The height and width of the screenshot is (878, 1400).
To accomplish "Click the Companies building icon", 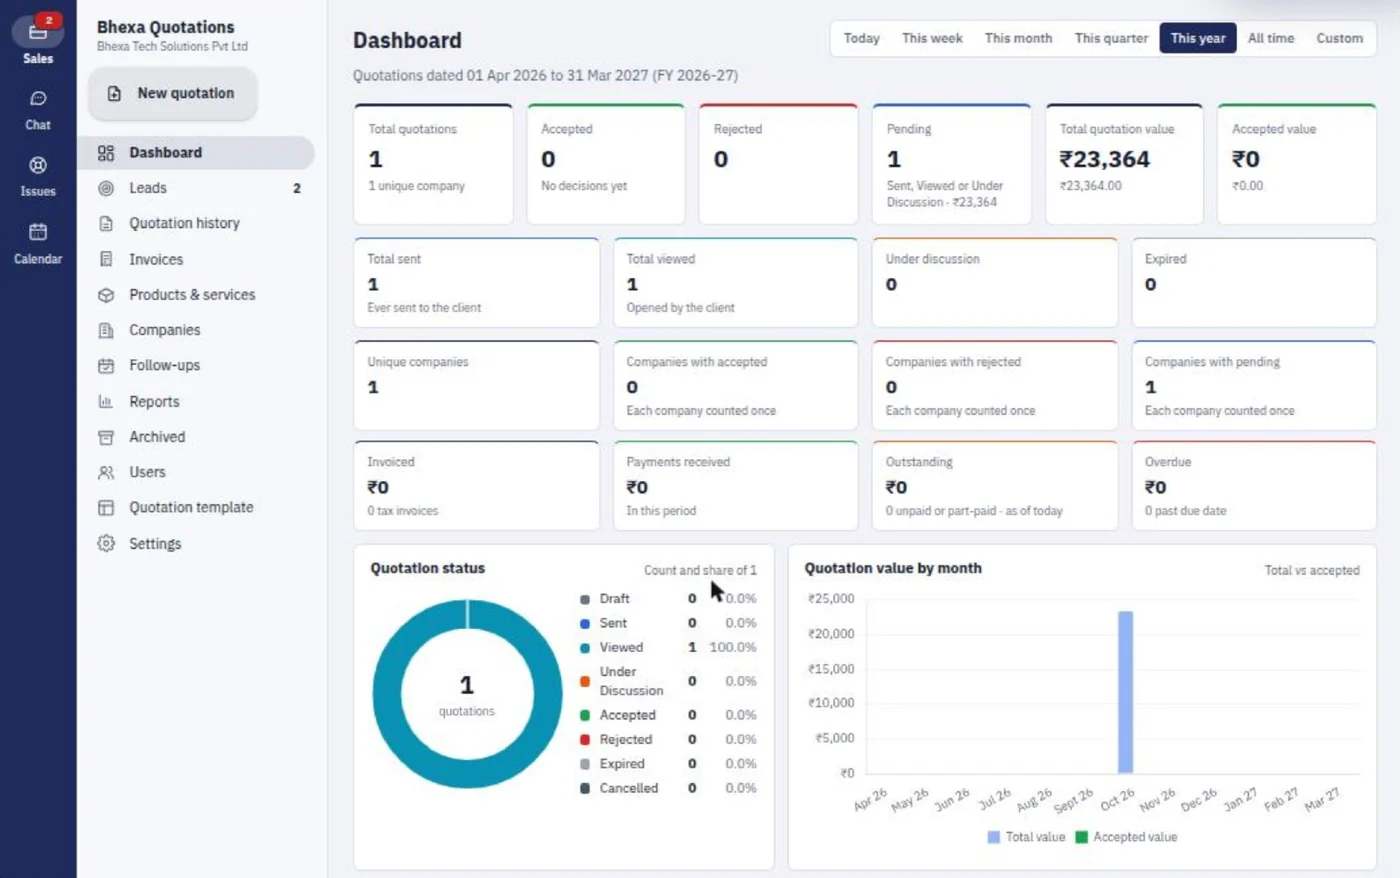I will [x=106, y=330].
